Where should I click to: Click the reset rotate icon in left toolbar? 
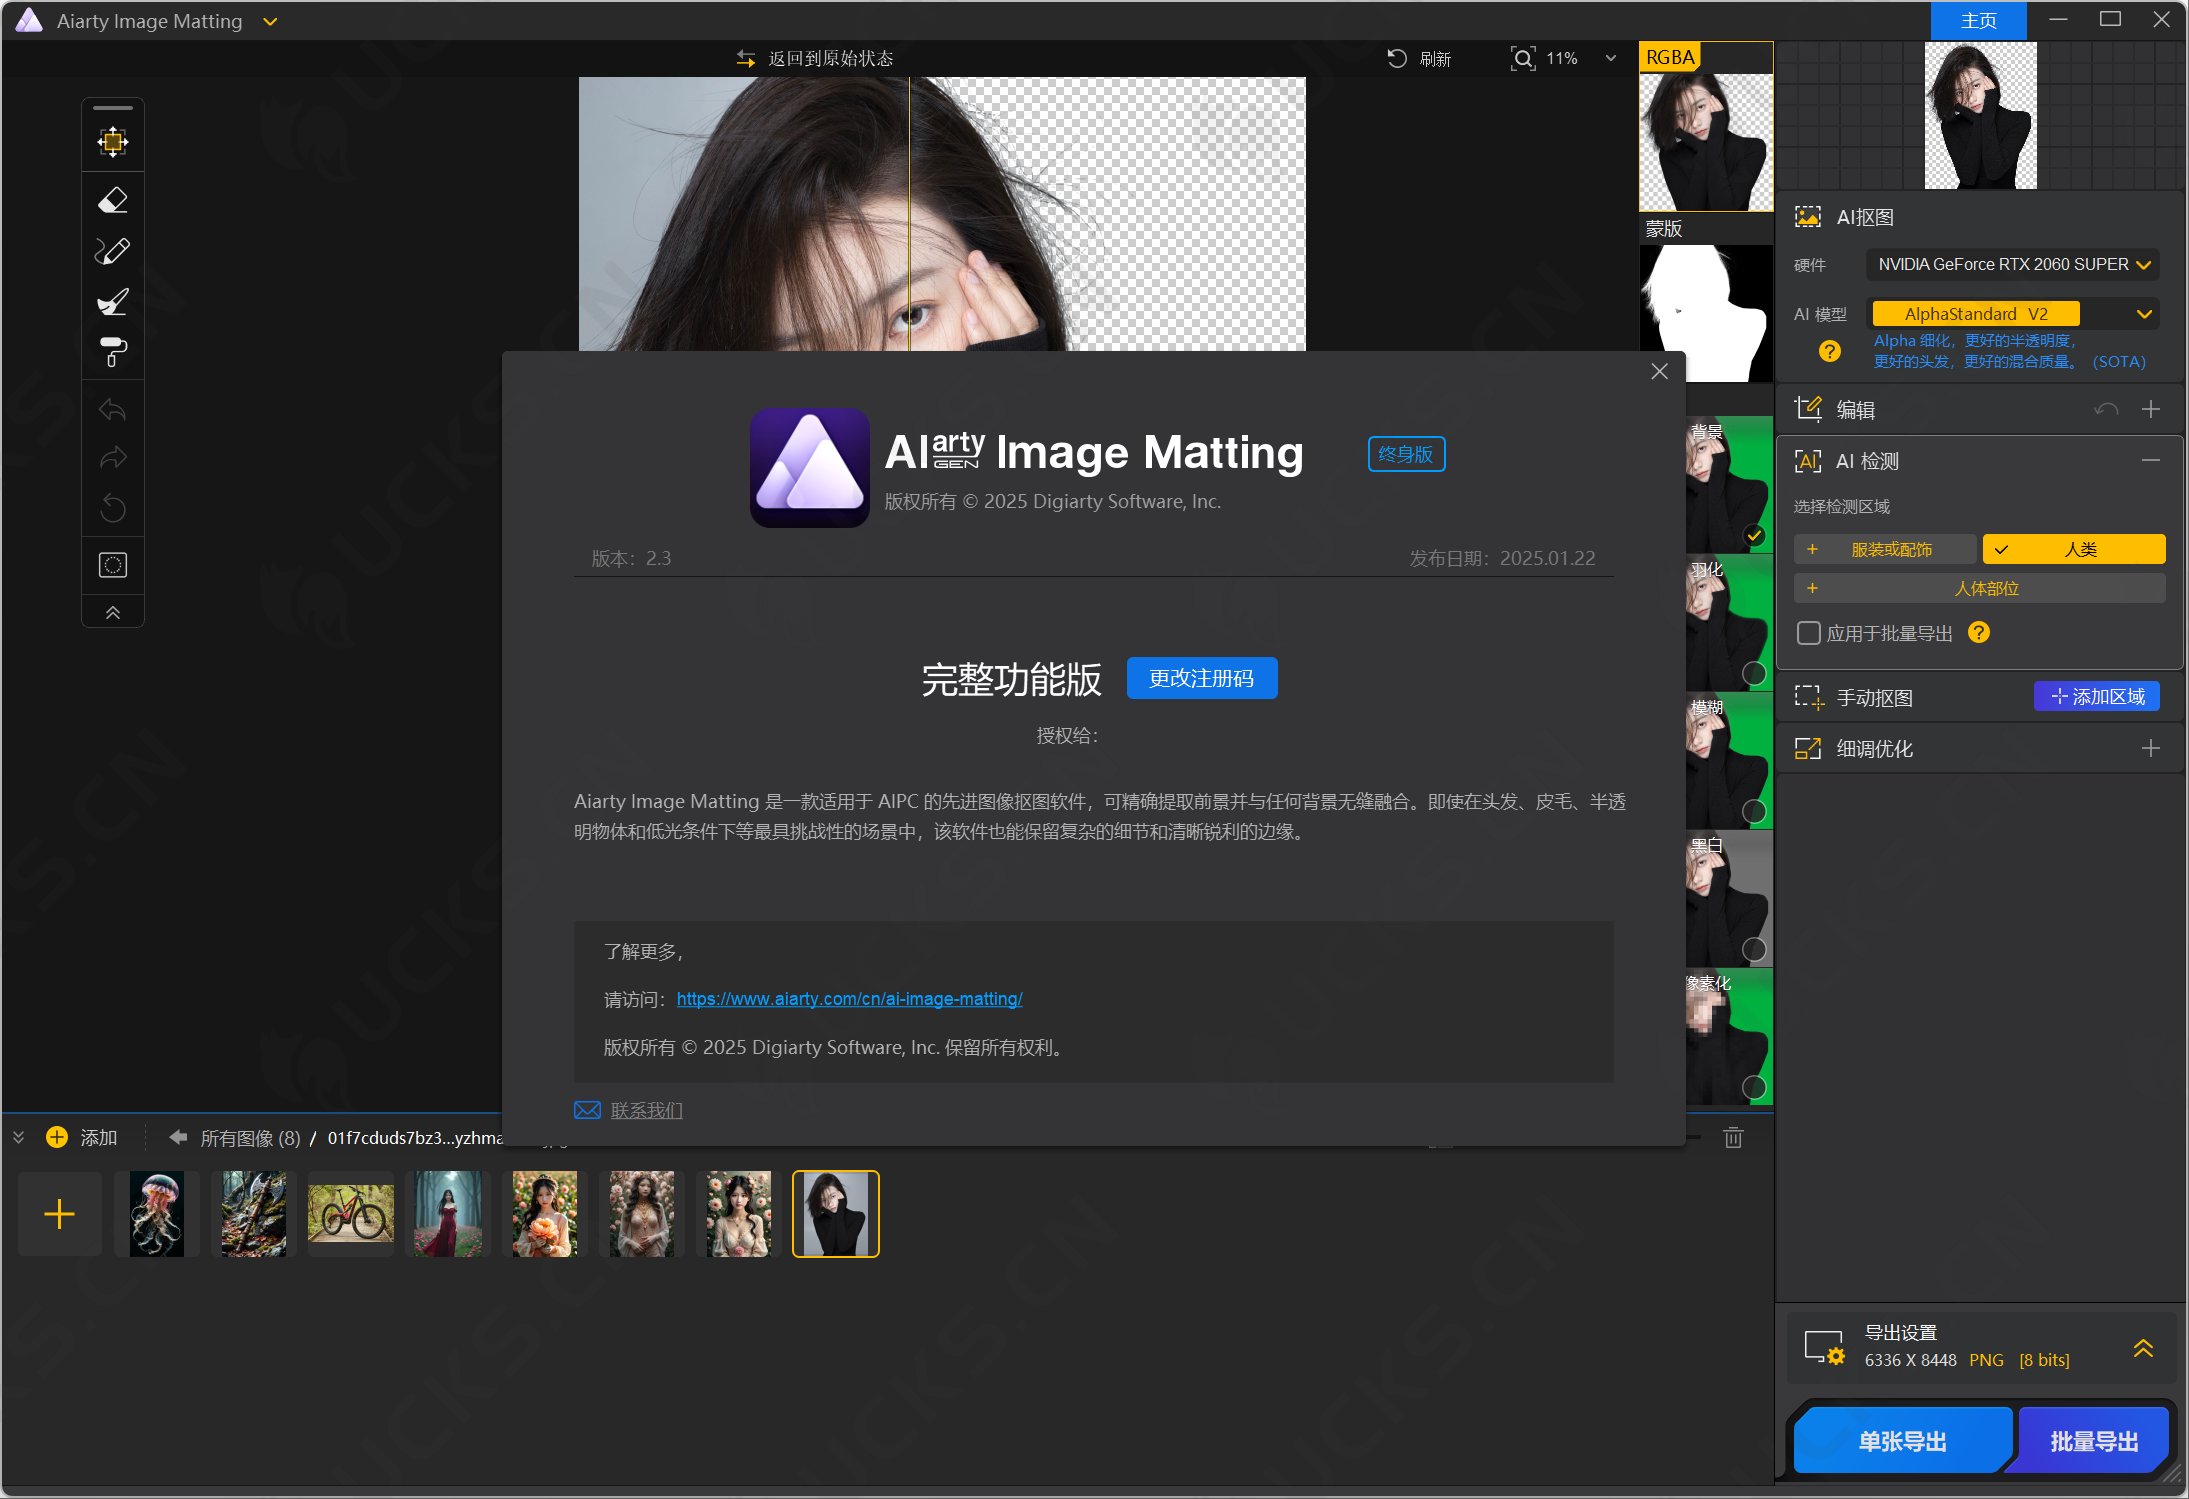click(113, 508)
